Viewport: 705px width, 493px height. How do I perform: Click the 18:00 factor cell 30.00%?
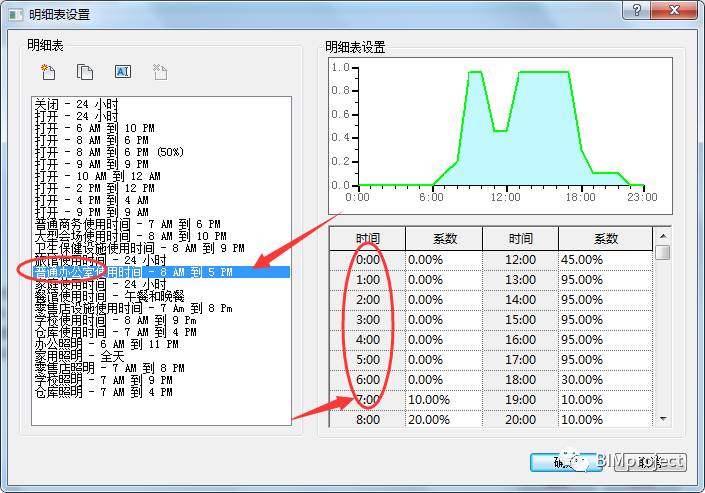pos(605,380)
